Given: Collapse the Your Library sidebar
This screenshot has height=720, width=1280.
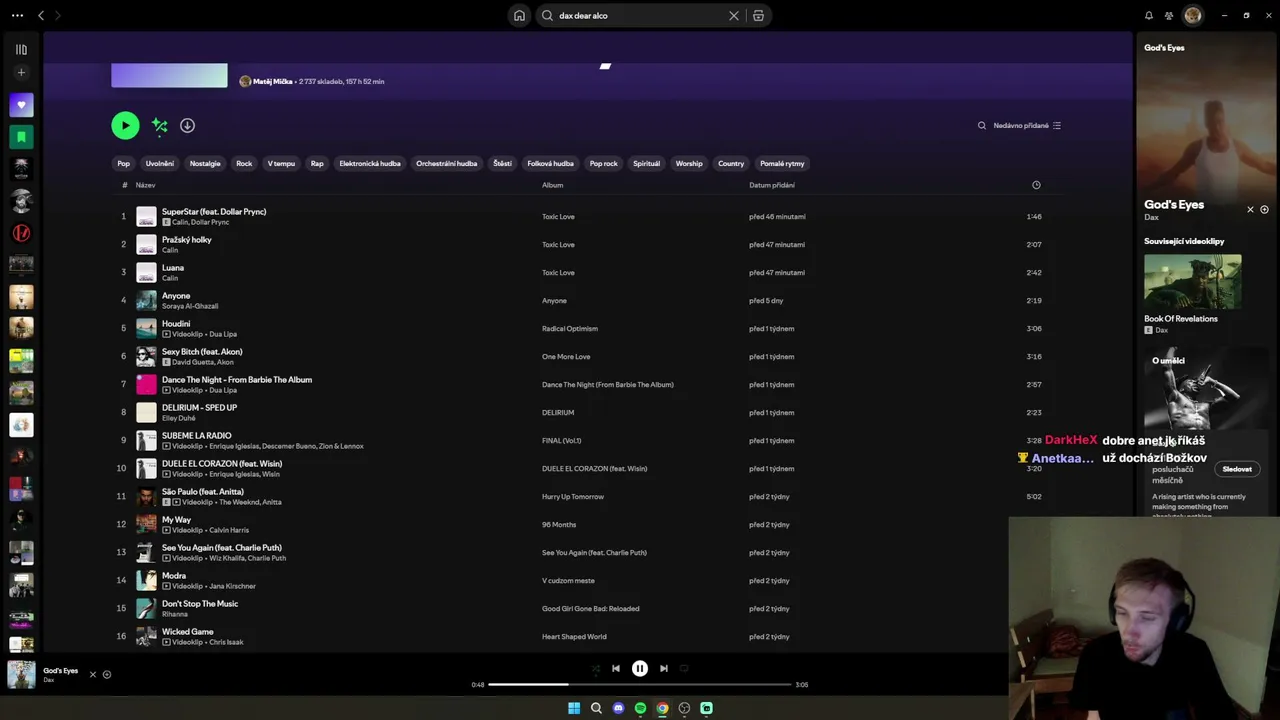Looking at the screenshot, I should (21, 49).
